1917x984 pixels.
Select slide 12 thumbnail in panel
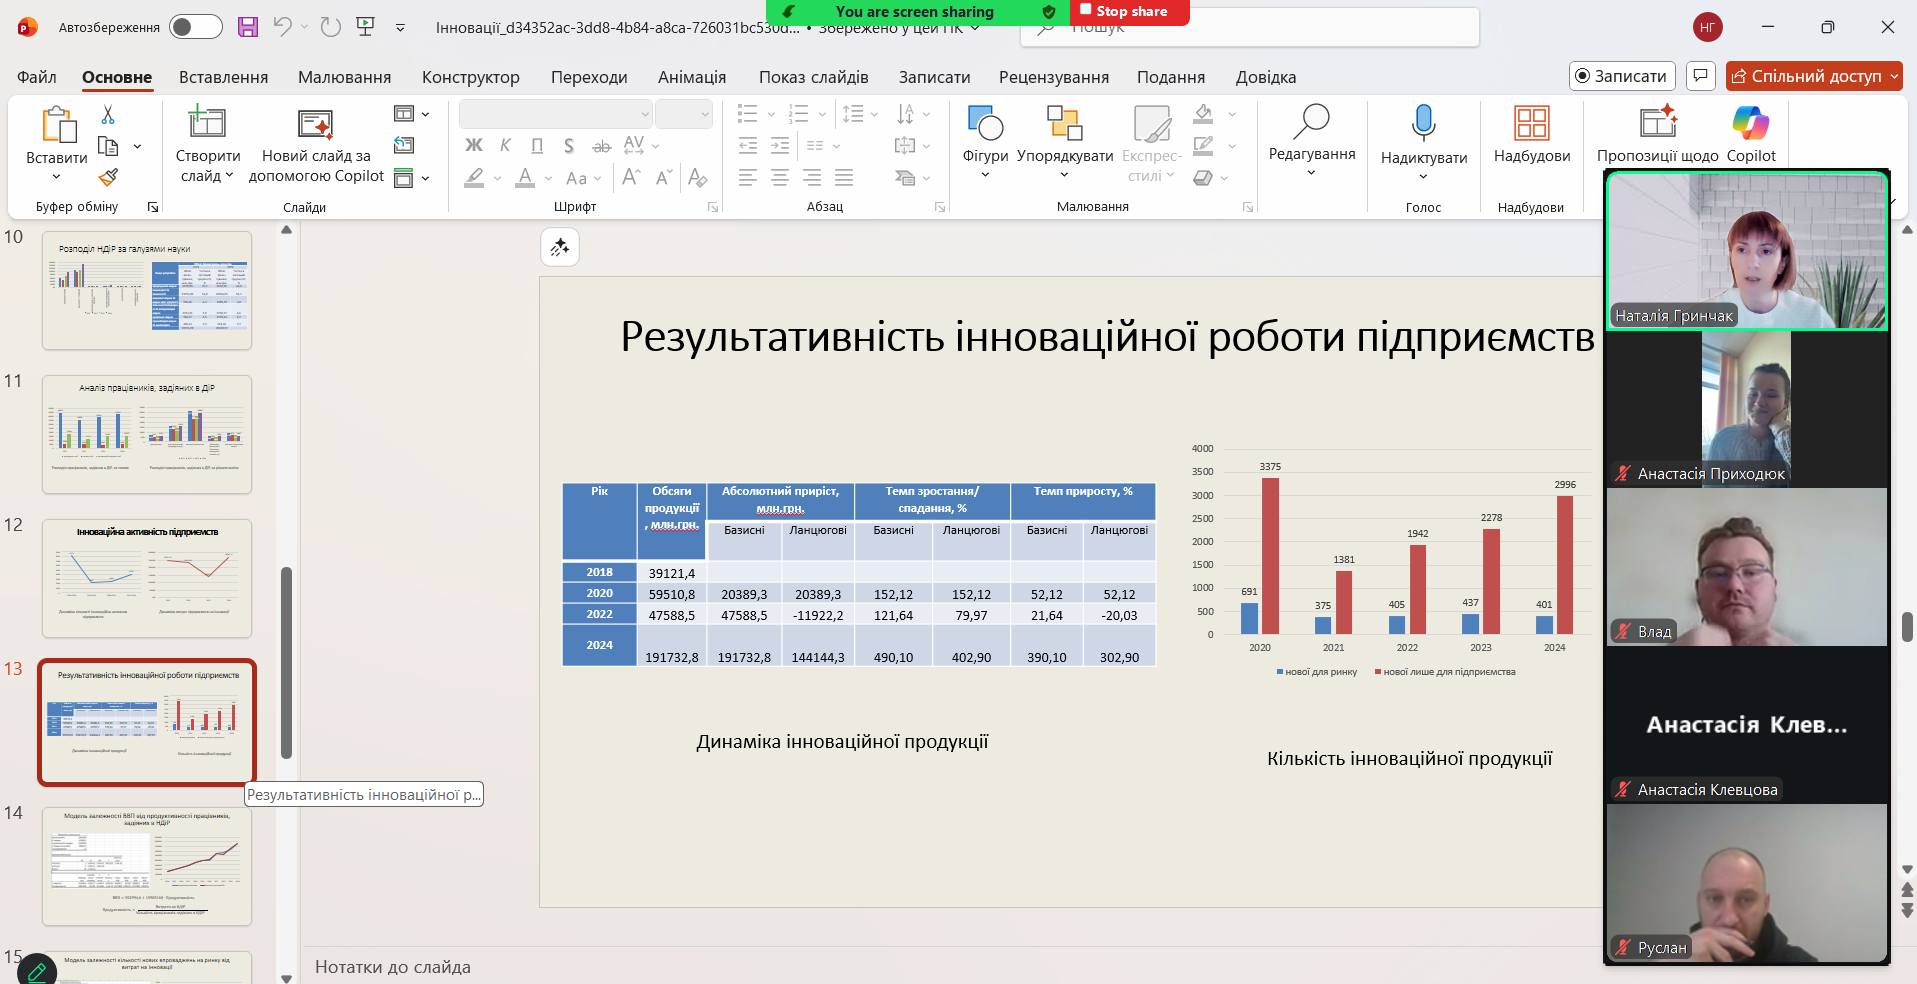tap(147, 578)
